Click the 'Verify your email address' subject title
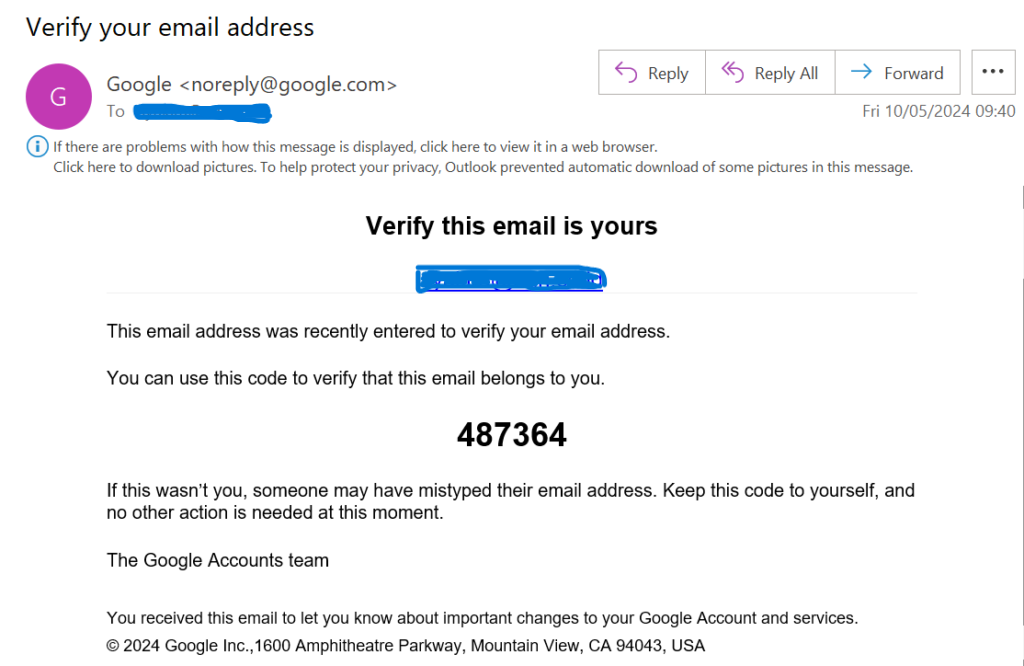Screen dimensions: 1024x666 (170, 27)
